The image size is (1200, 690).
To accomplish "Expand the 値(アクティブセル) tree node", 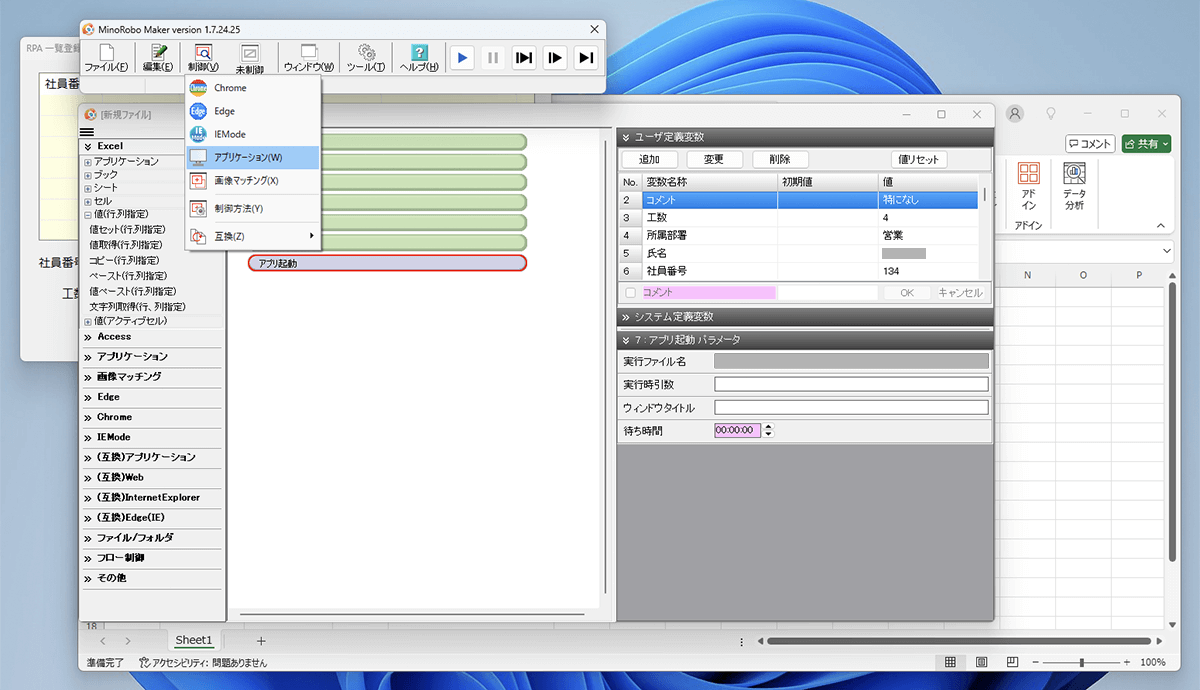I will point(88,322).
